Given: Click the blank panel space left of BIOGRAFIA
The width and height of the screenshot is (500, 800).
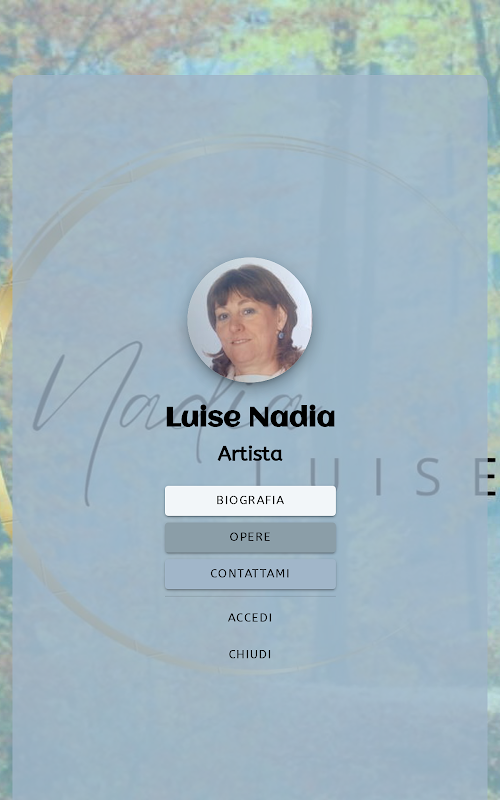Looking at the screenshot, I should [88, 536].
